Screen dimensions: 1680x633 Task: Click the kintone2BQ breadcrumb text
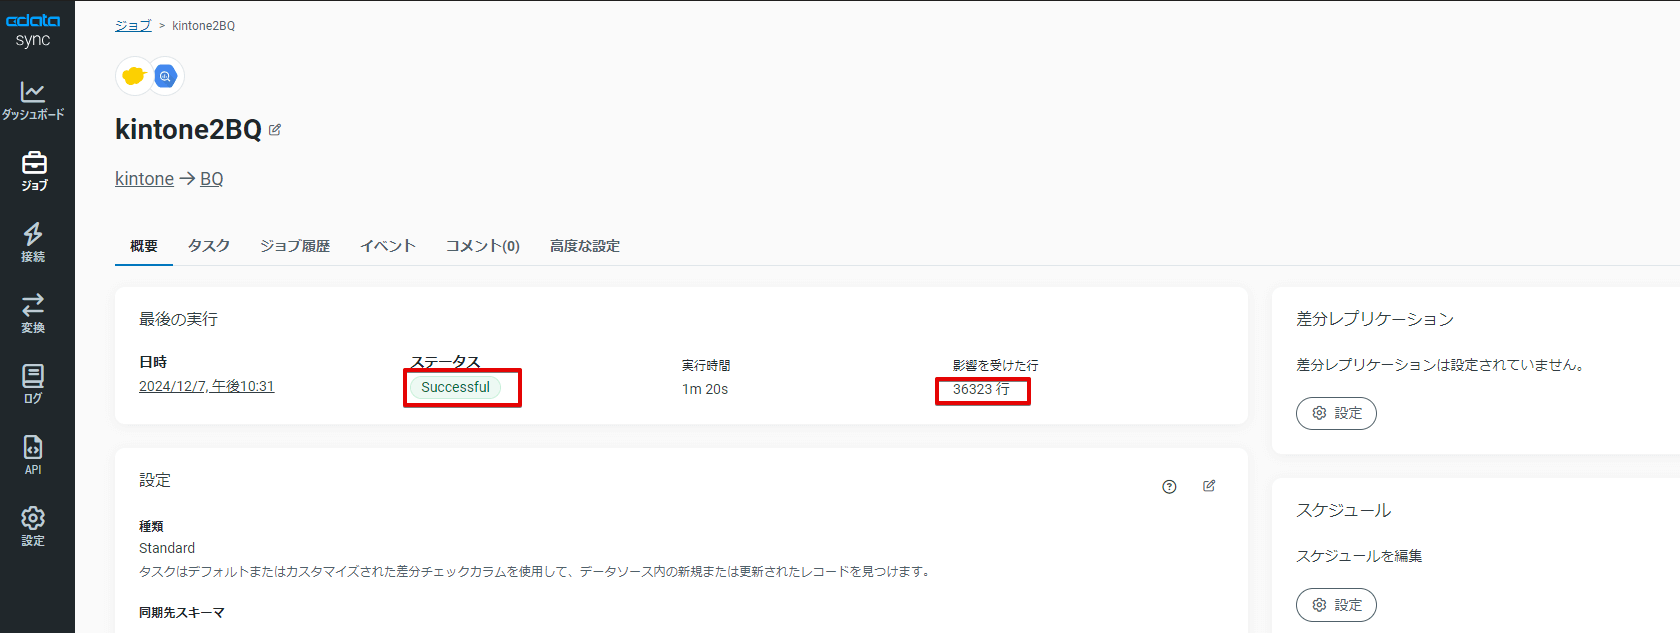tap(204, 26)
